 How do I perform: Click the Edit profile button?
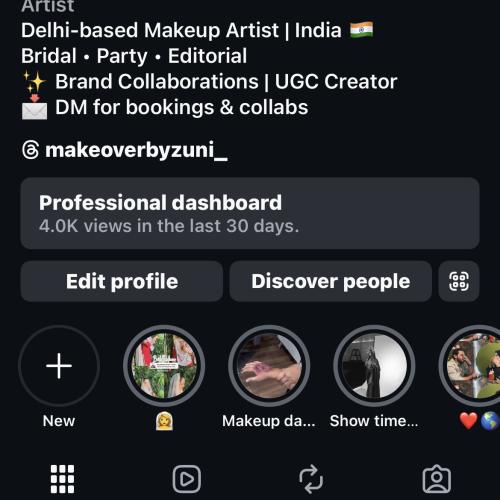[x=122, y=281]
